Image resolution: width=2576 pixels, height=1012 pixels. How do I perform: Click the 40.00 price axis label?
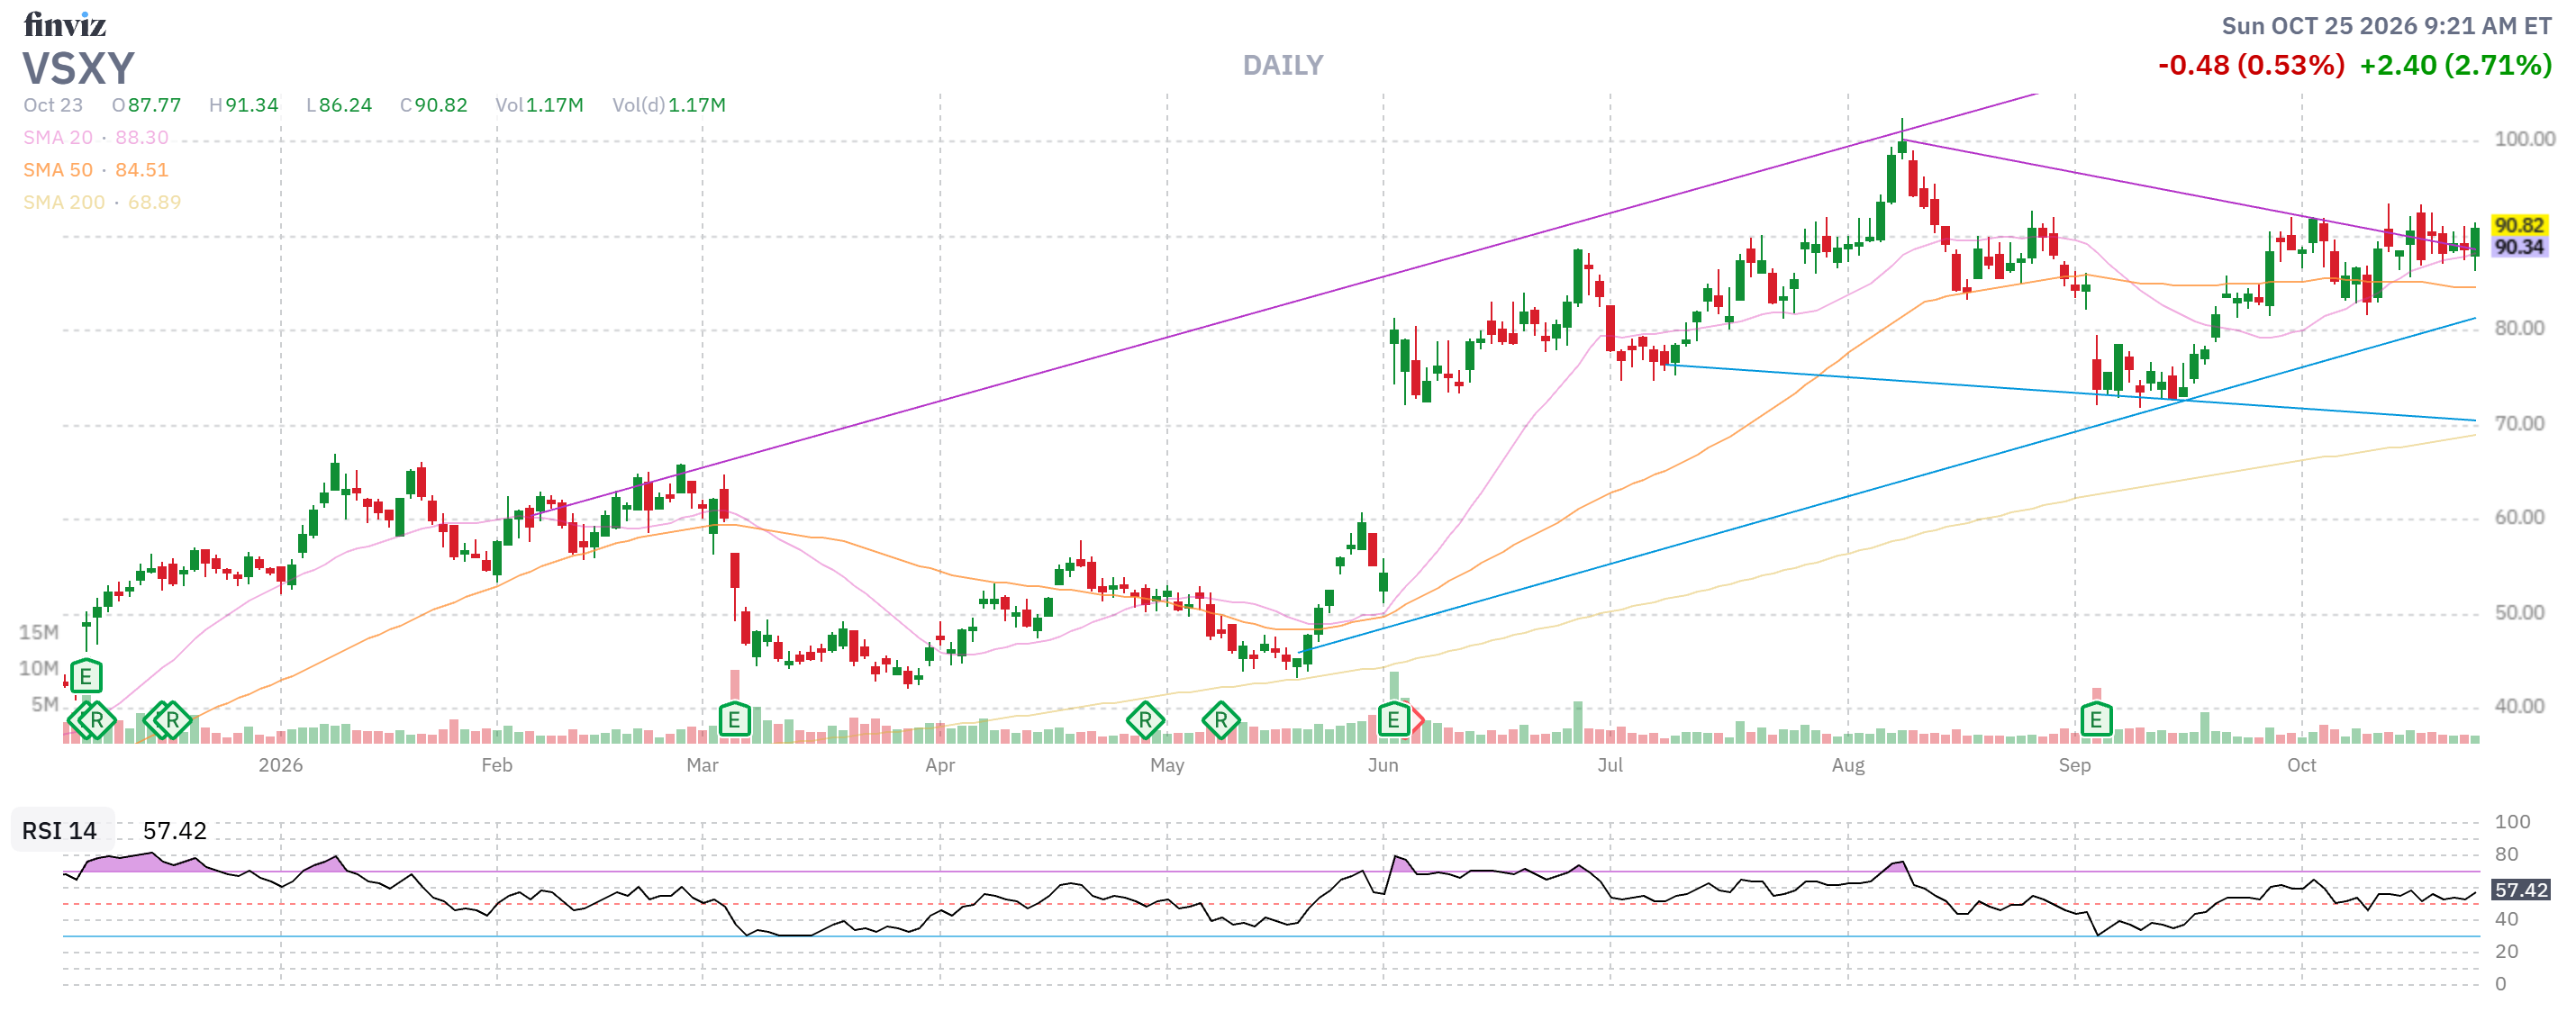[2519, 706]
